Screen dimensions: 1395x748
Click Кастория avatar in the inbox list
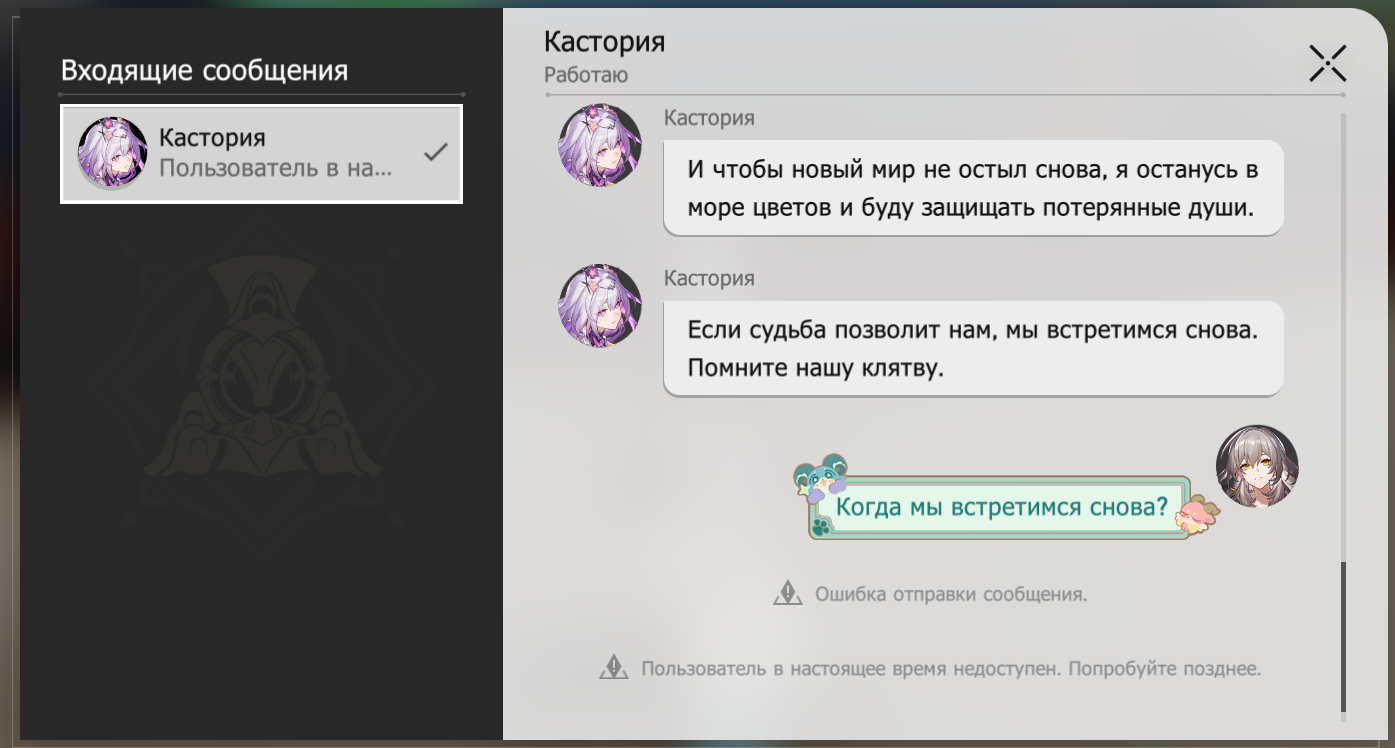click(113, 152)
